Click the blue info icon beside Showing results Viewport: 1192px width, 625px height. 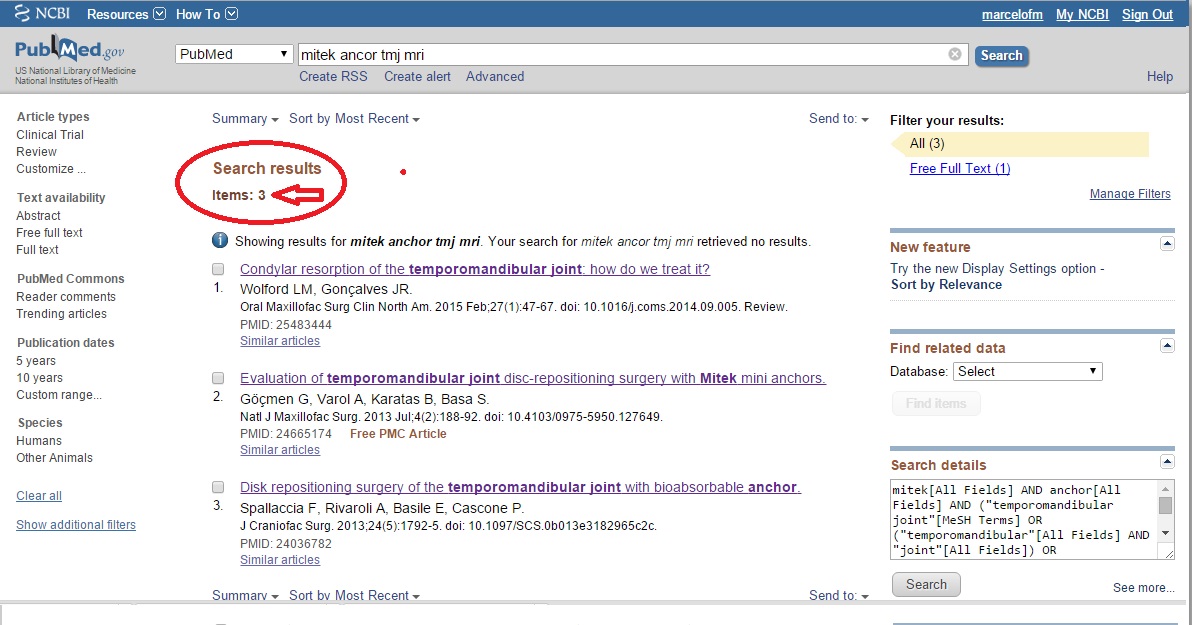[x=220, y=240]
